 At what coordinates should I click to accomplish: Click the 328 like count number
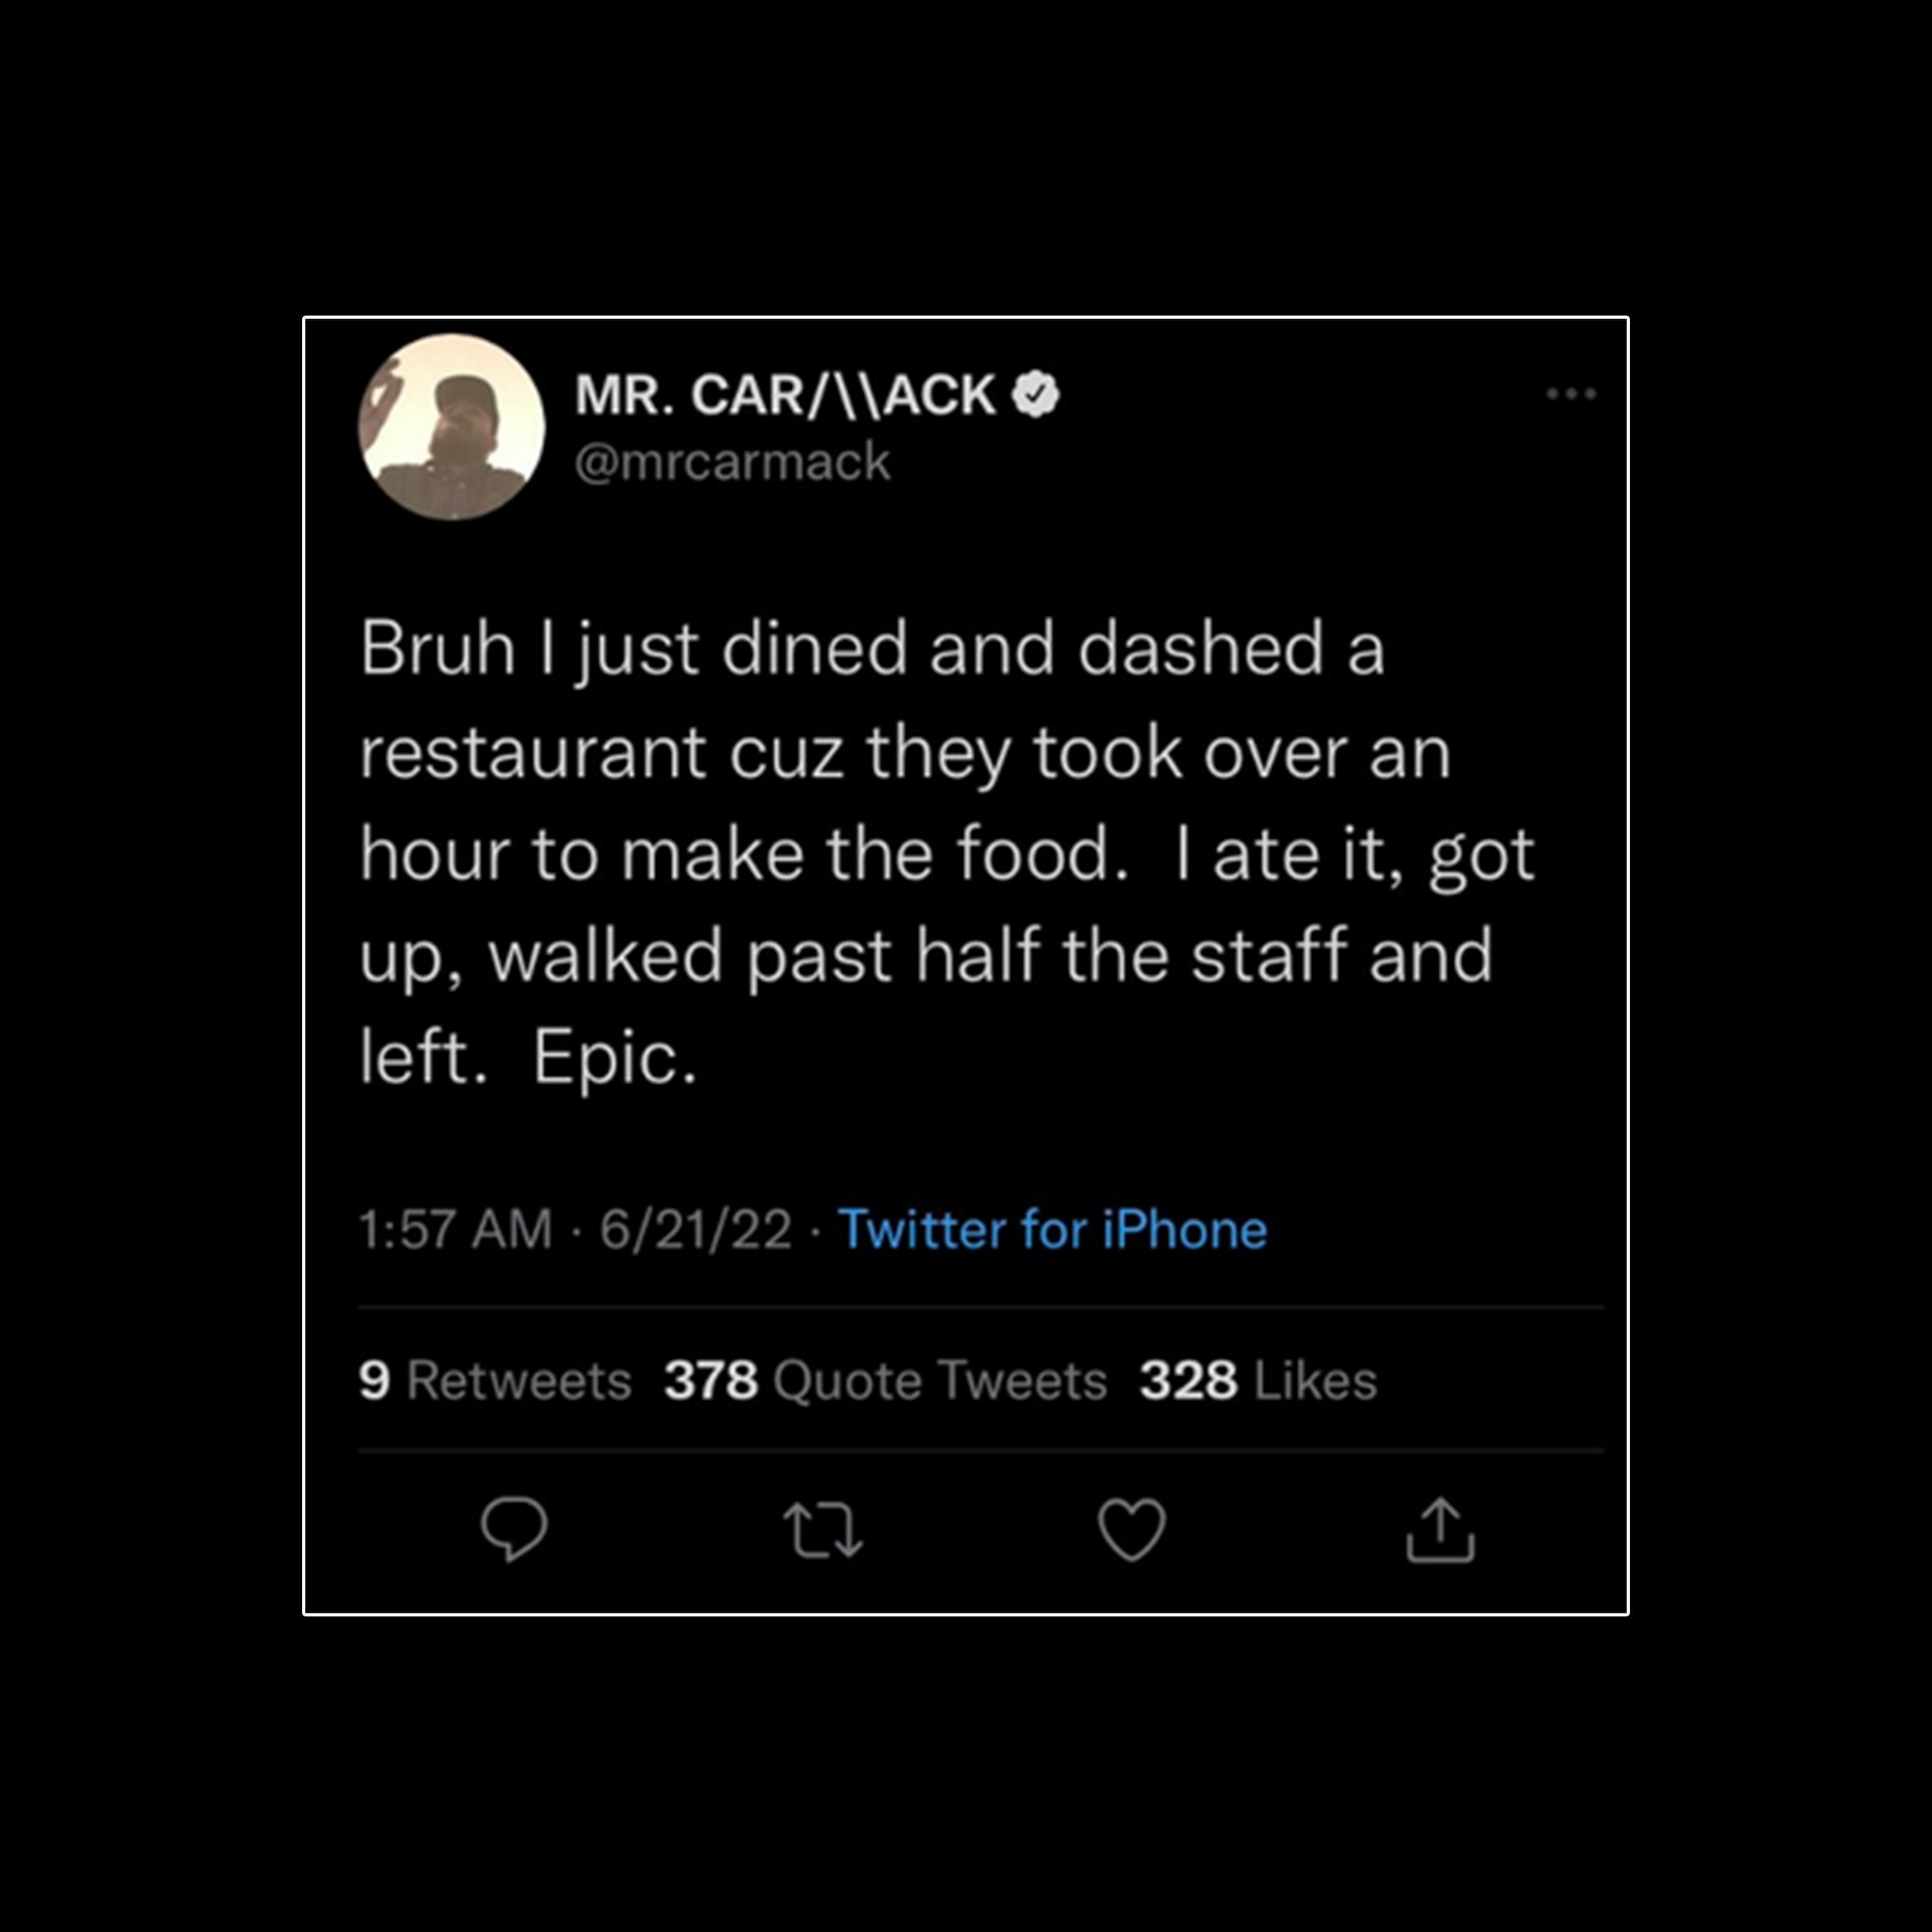point(1188,1381)
